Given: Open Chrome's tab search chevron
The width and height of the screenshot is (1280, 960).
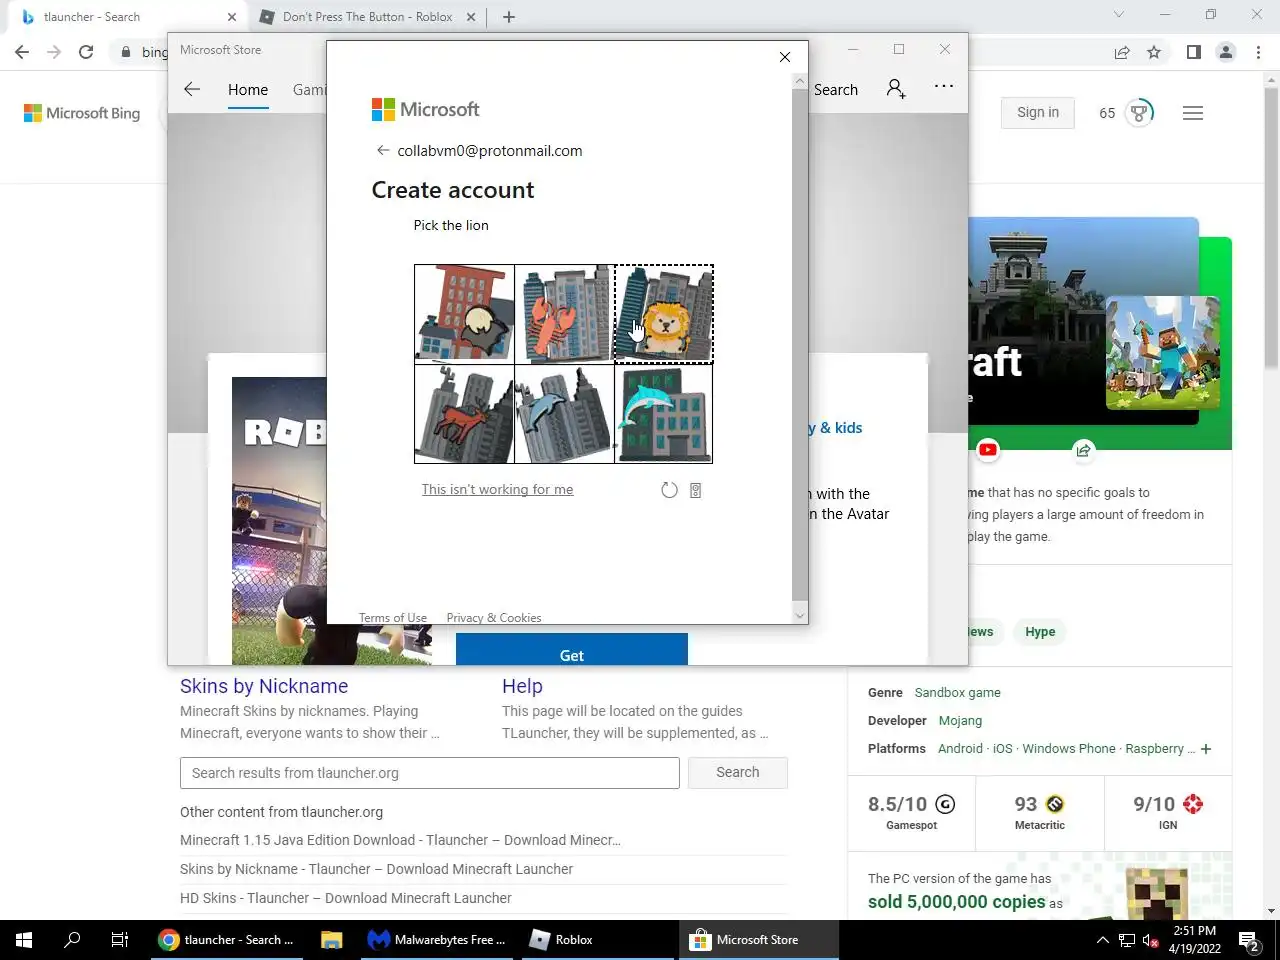Looking at the screenshot, I should pyautogui.click(x=1119, y=15).
